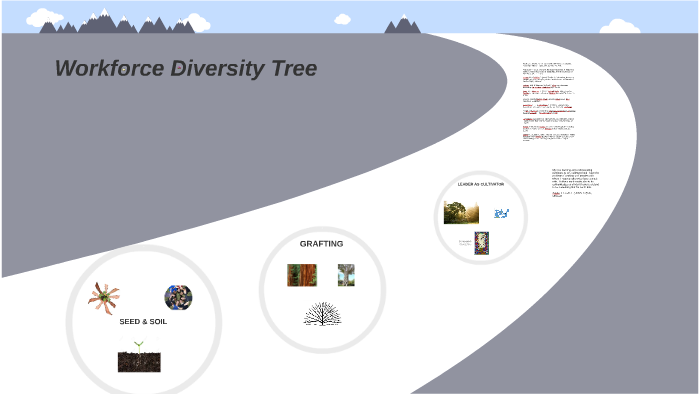Image resolution: width=700 pixels, height=394 pixels.
Task: Select the GRAFTING circle heading
Action: coord(321,244)
